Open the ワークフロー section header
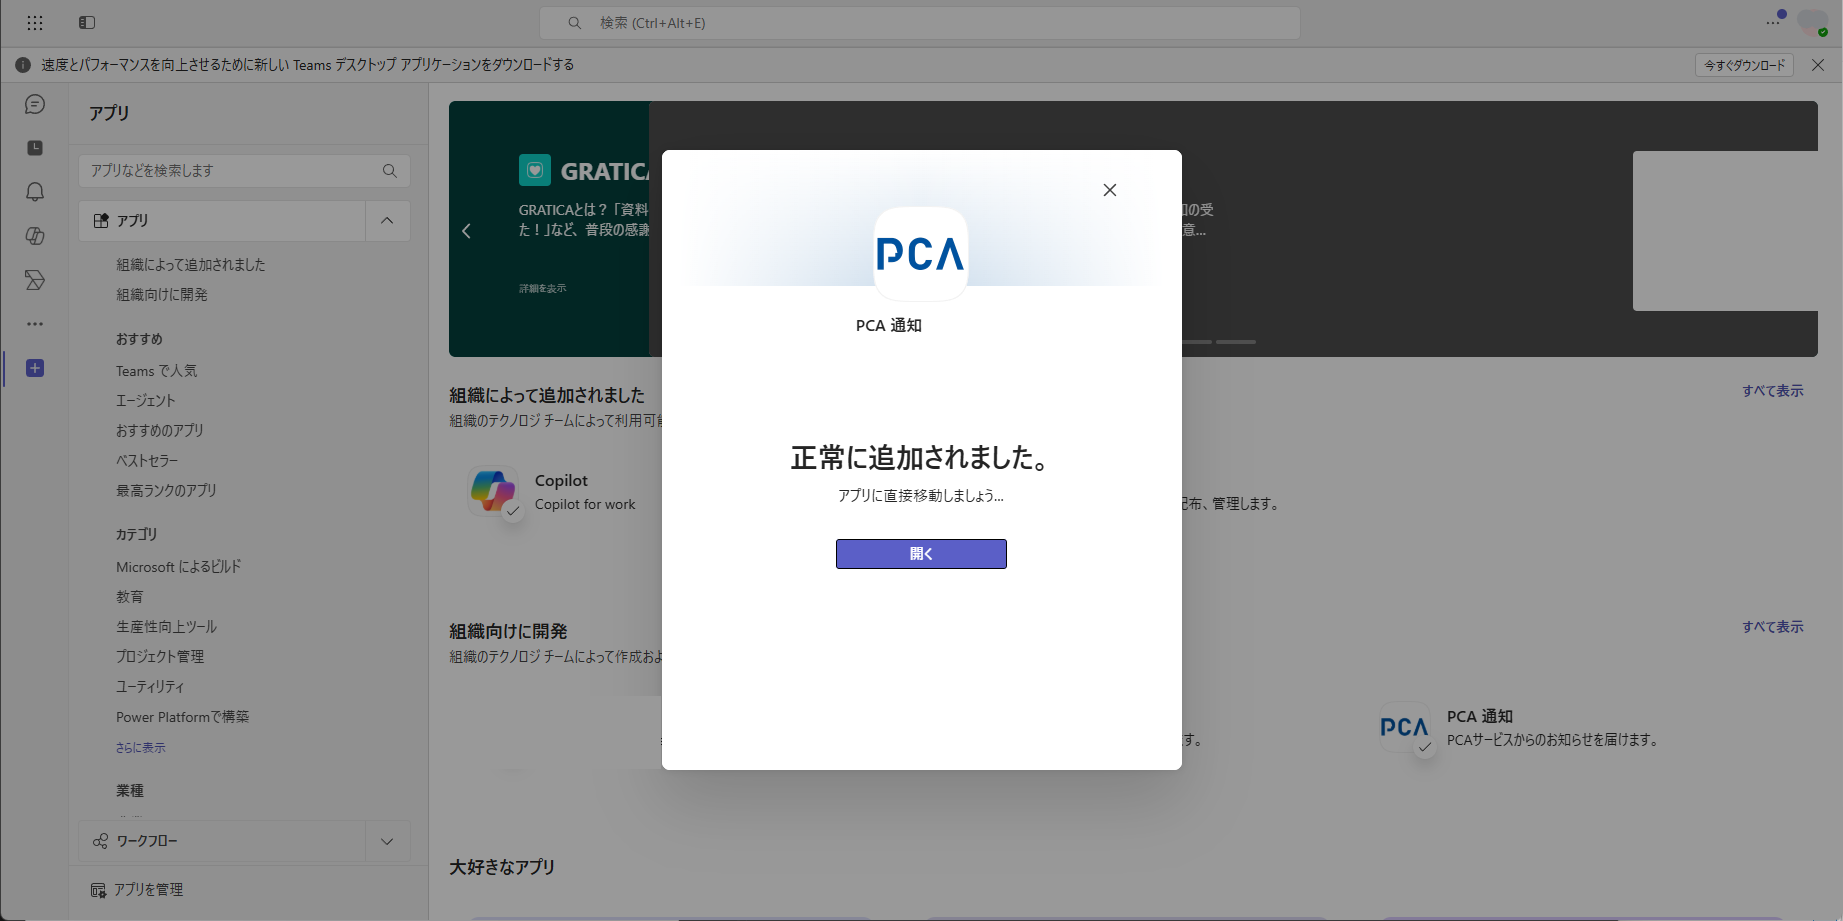 click(x=222, y=841)
